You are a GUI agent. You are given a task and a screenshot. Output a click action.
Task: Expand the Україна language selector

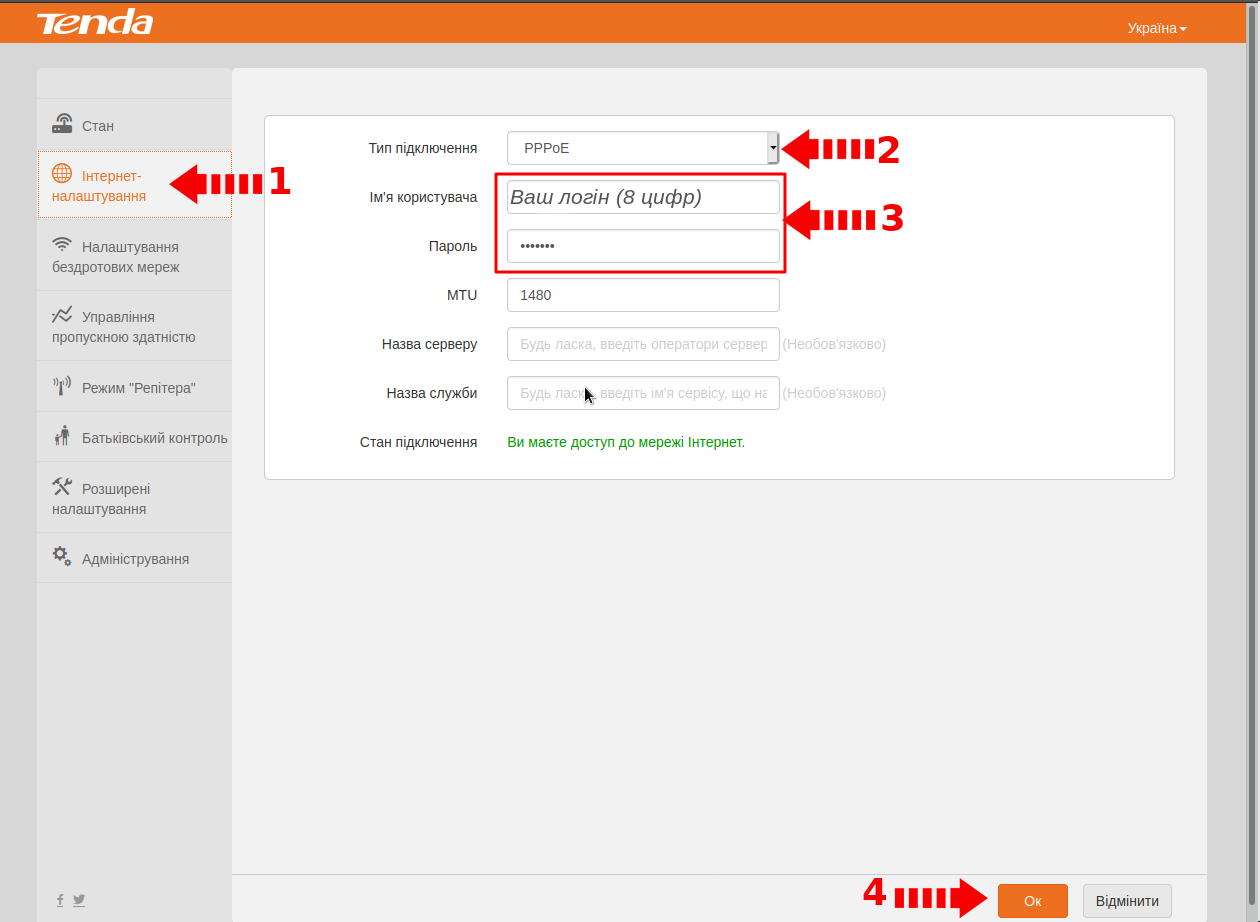coord(1156,28)
